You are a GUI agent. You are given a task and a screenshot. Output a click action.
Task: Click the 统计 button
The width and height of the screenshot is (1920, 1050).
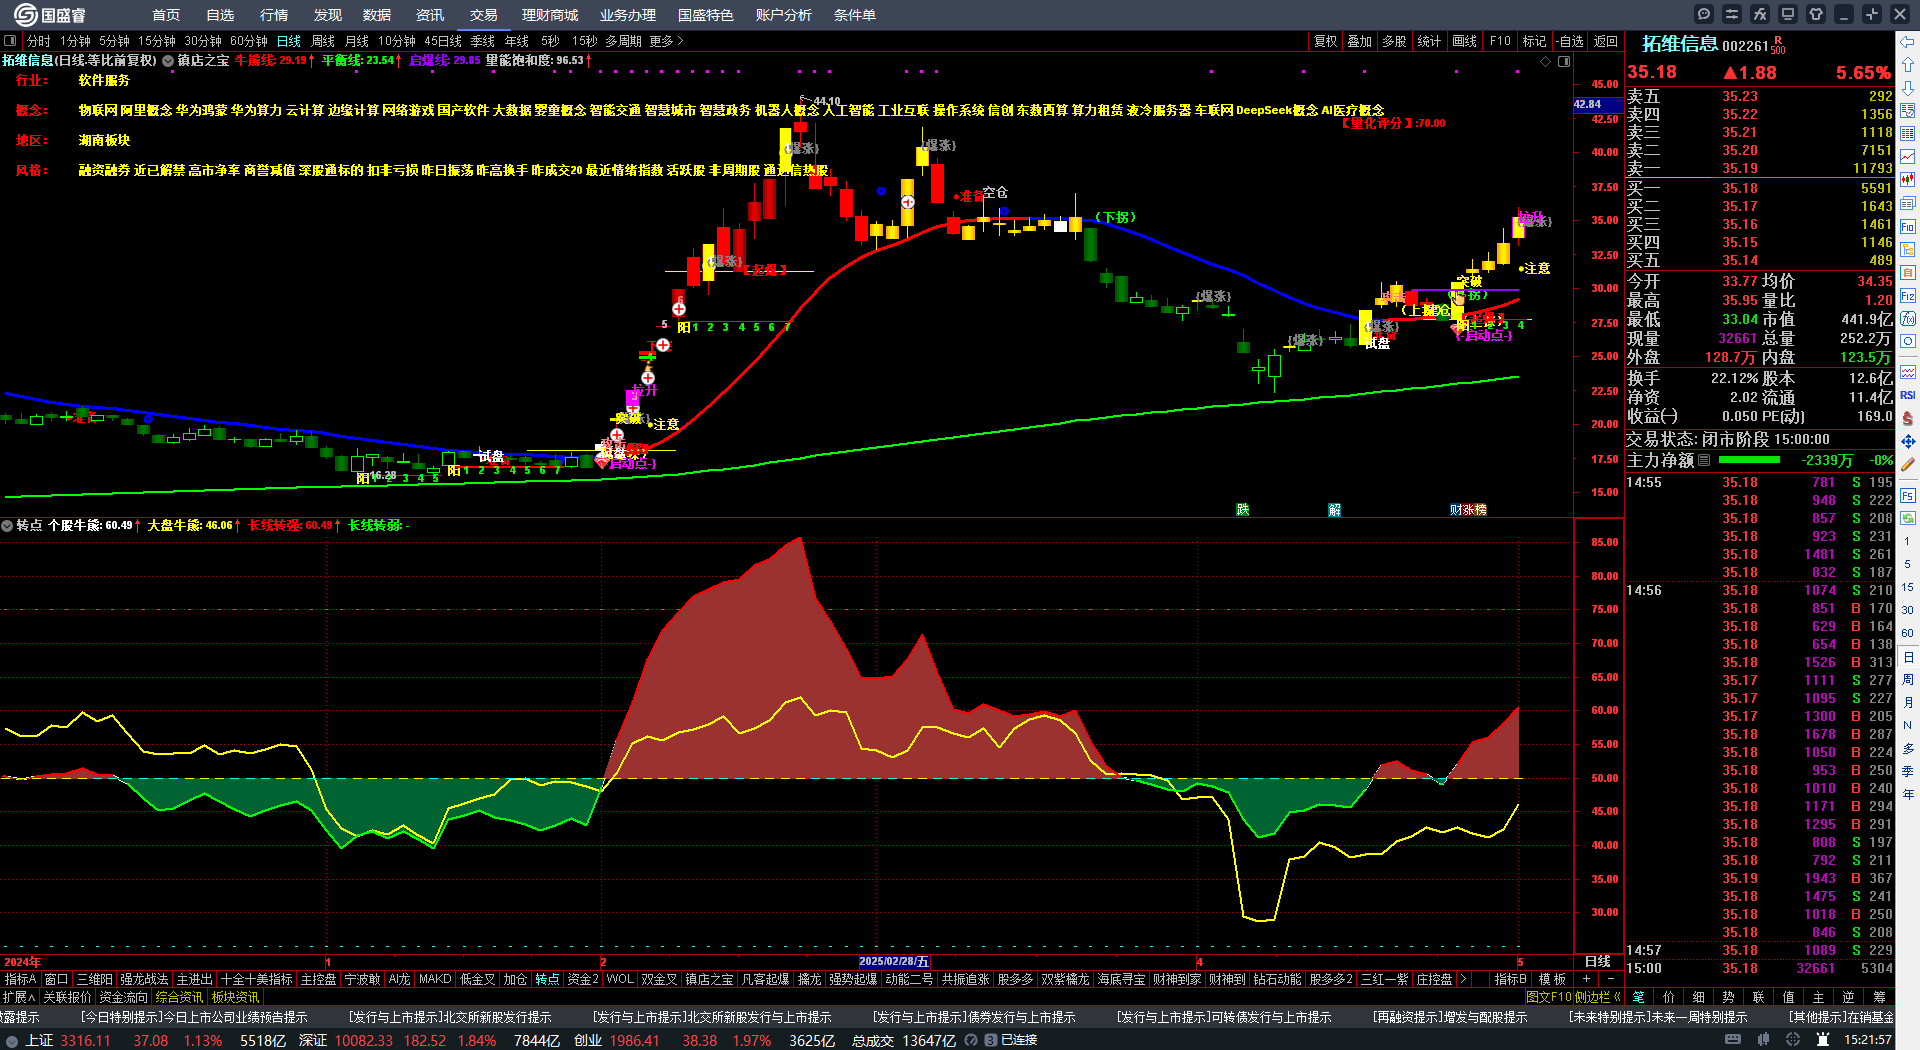[x=1429, y=41]
